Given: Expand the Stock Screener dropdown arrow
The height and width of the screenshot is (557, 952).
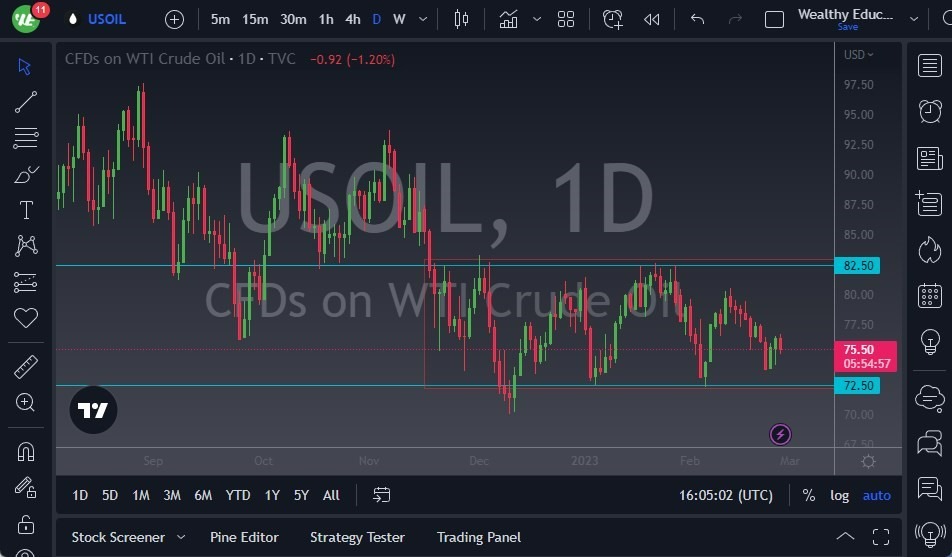Looking at the screenshot, I should [181, 537].
